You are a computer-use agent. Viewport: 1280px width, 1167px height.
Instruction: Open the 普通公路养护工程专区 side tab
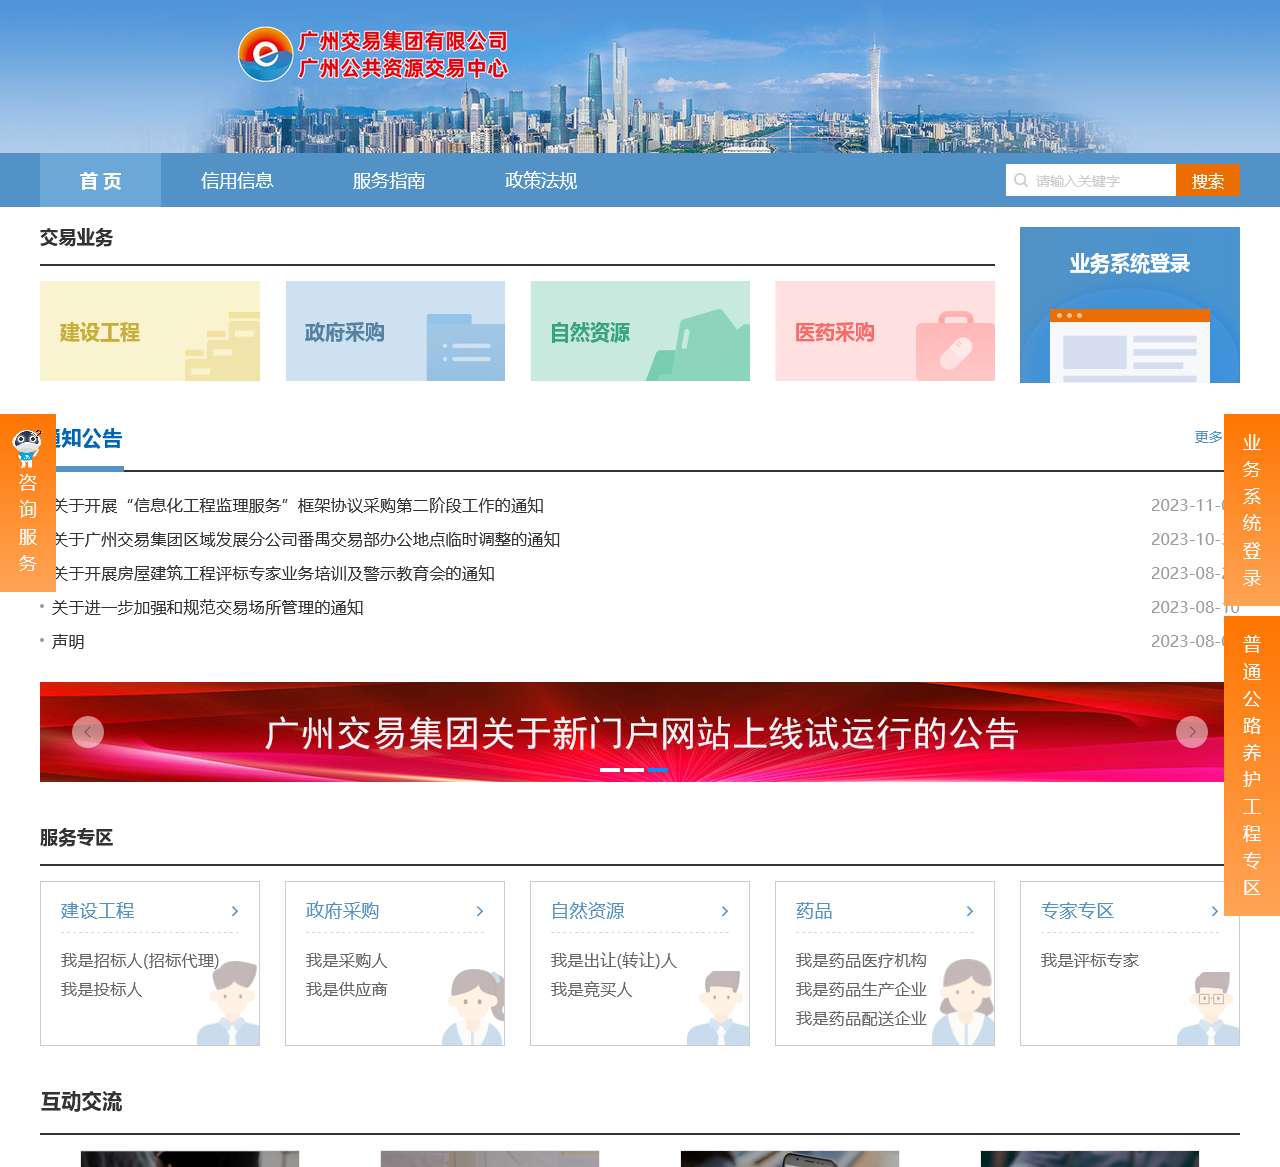(1252, 765)
